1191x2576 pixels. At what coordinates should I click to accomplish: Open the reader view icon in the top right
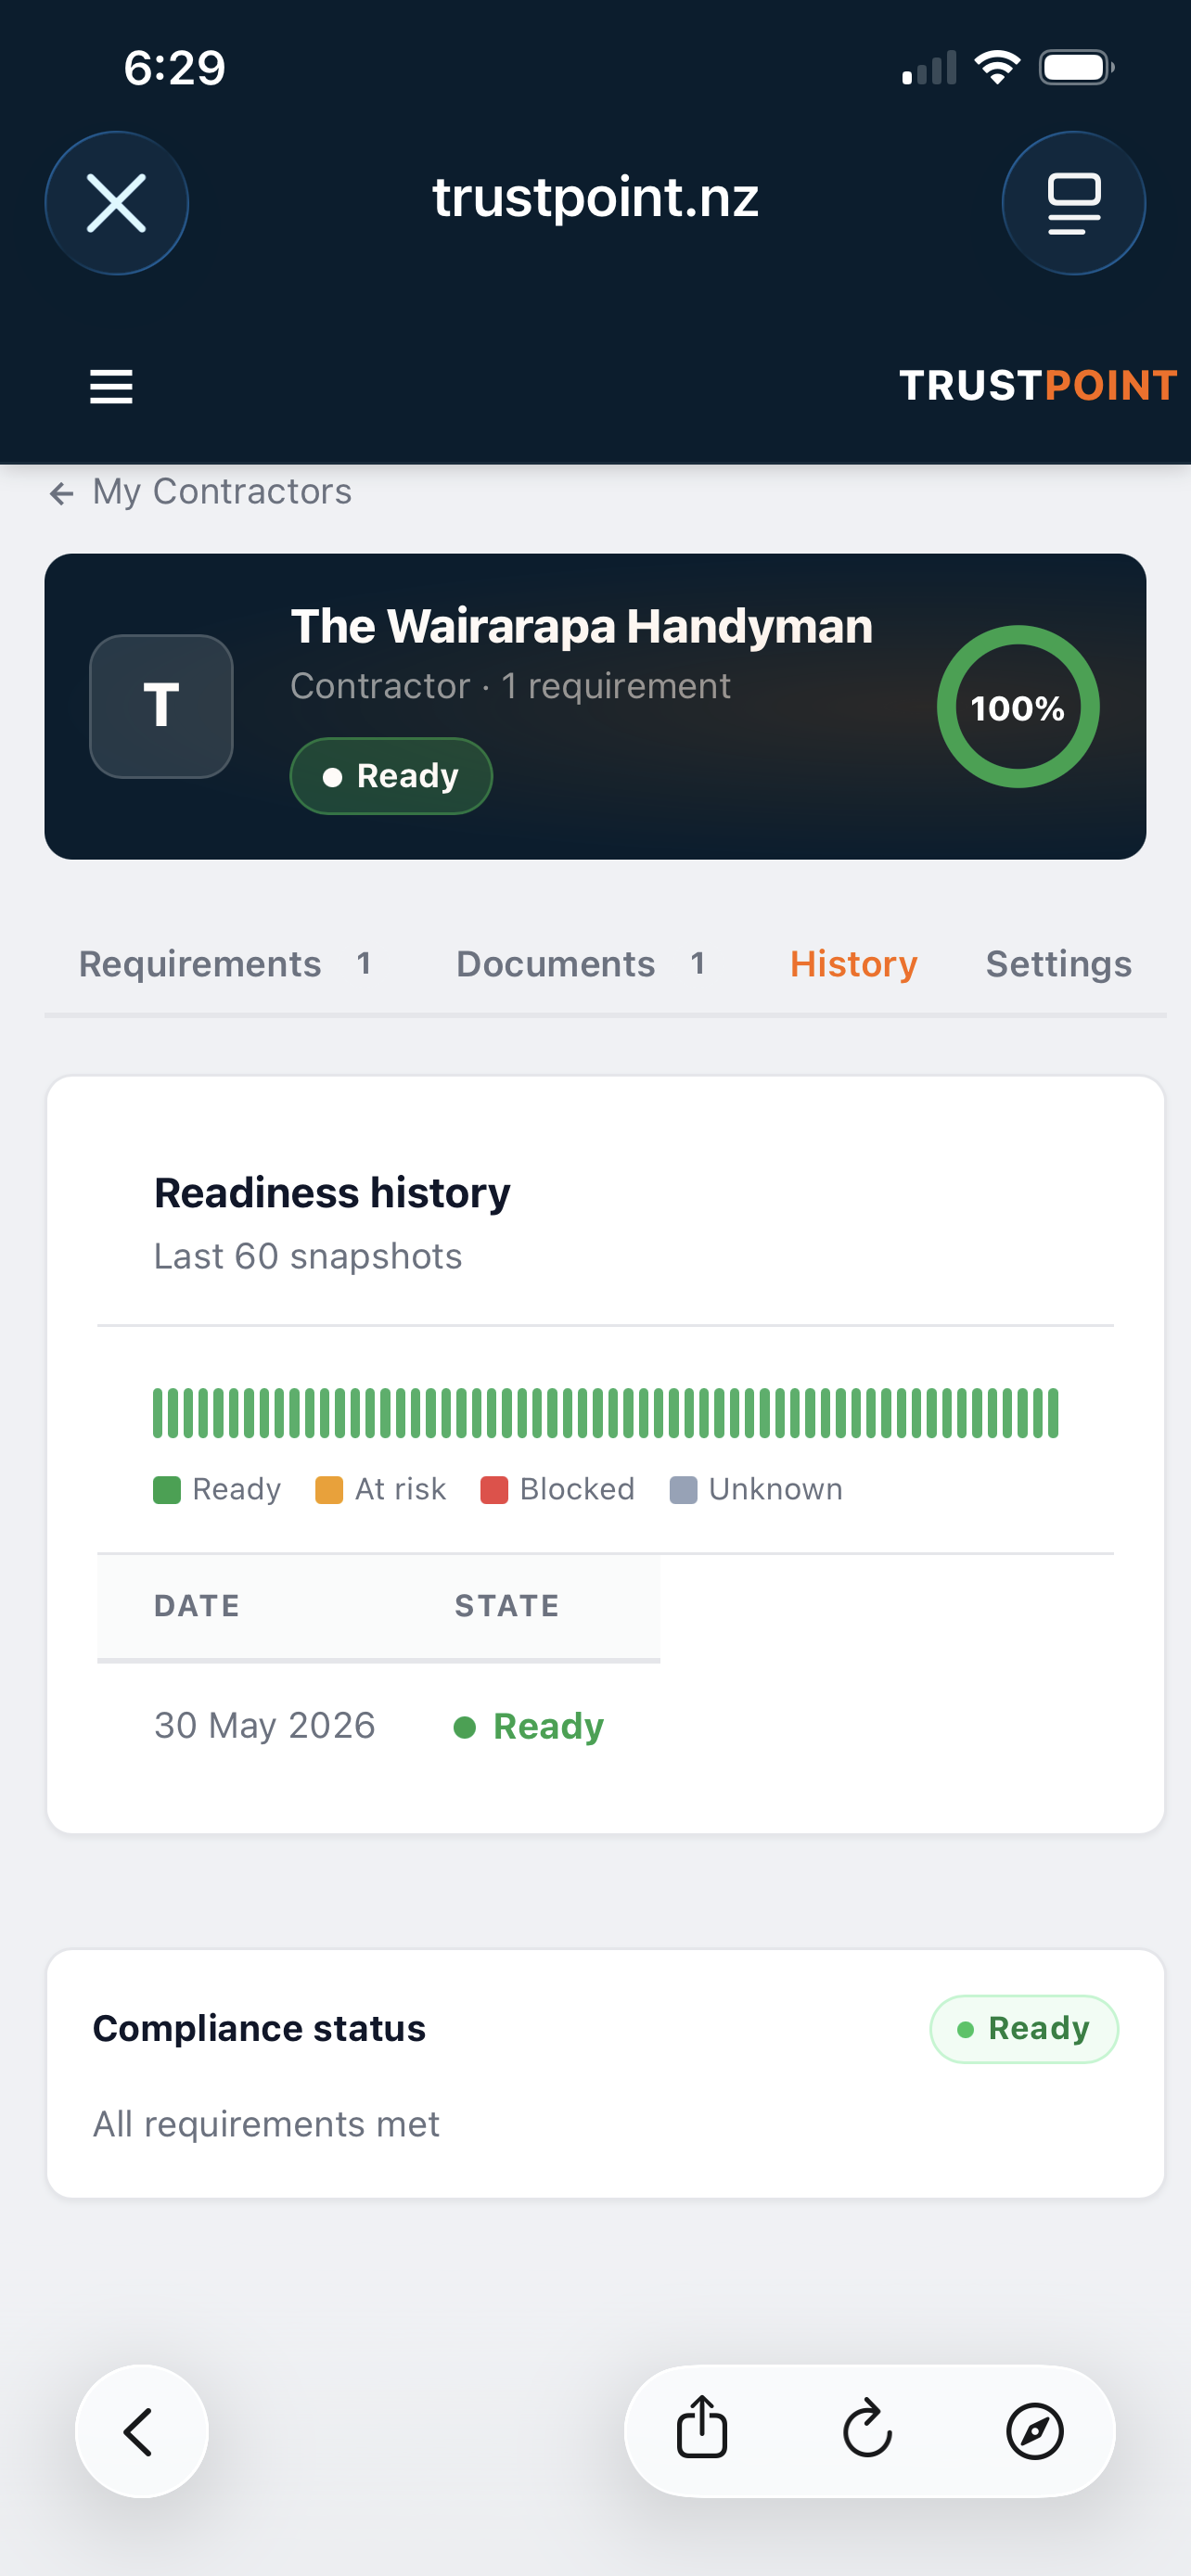[1073, 203]
